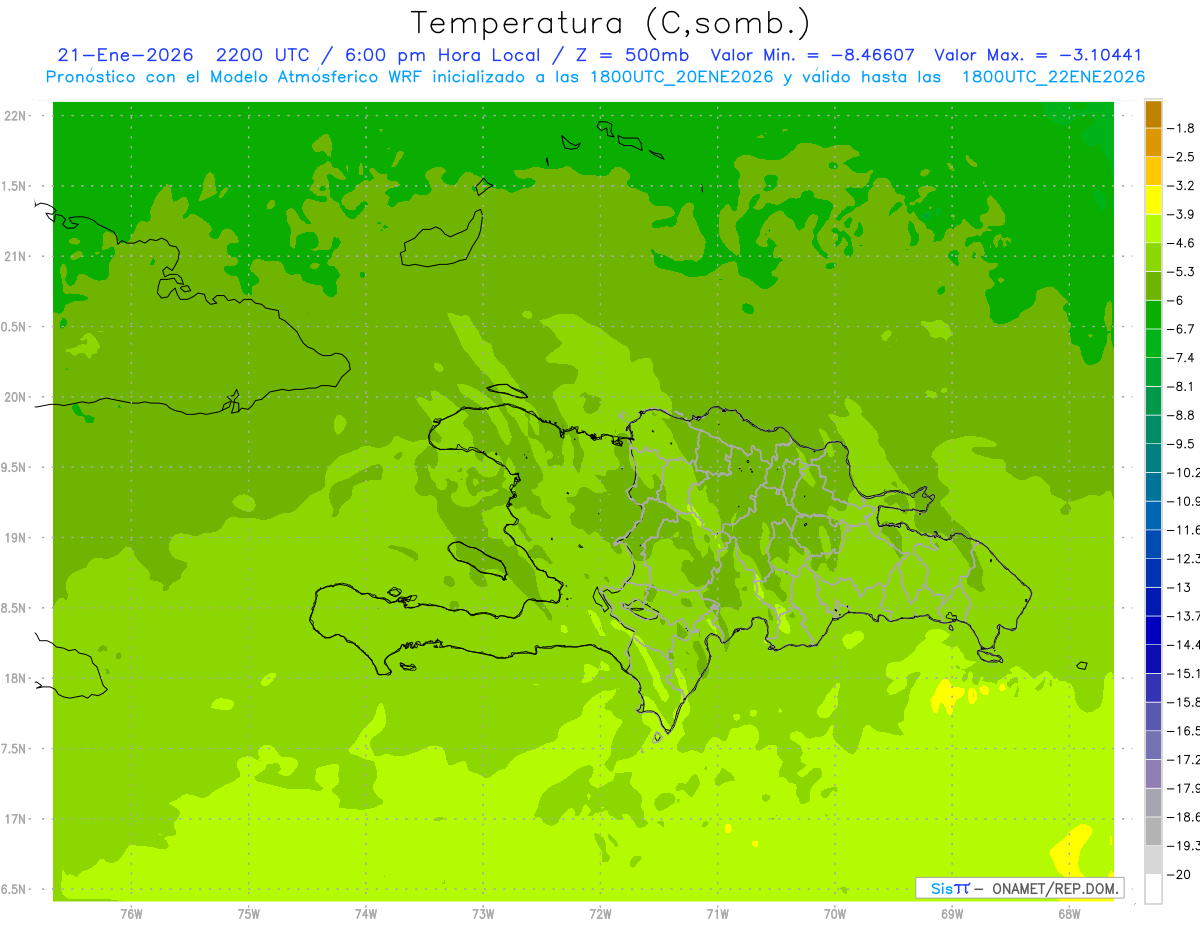The height and width of the screenshot is (927, 1200).
Task: Click the "68W" longitude label
Action: click(x=1069, y=912)
